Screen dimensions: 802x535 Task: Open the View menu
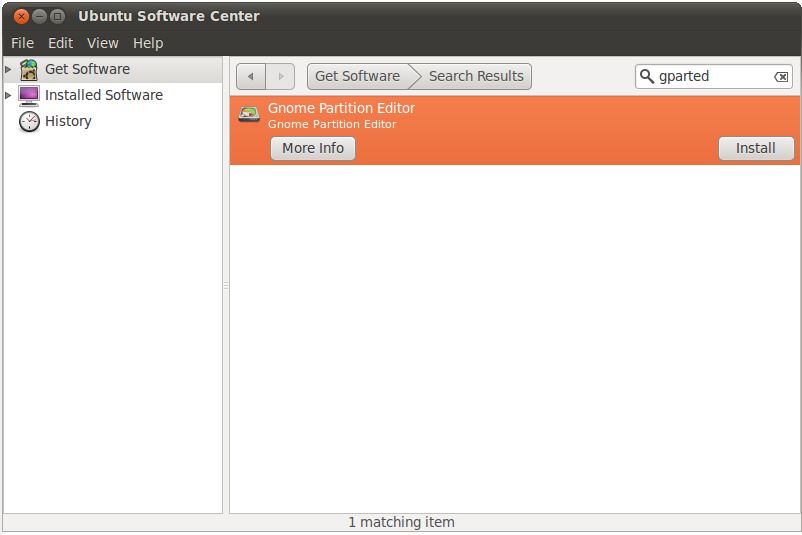coord(102,43)
